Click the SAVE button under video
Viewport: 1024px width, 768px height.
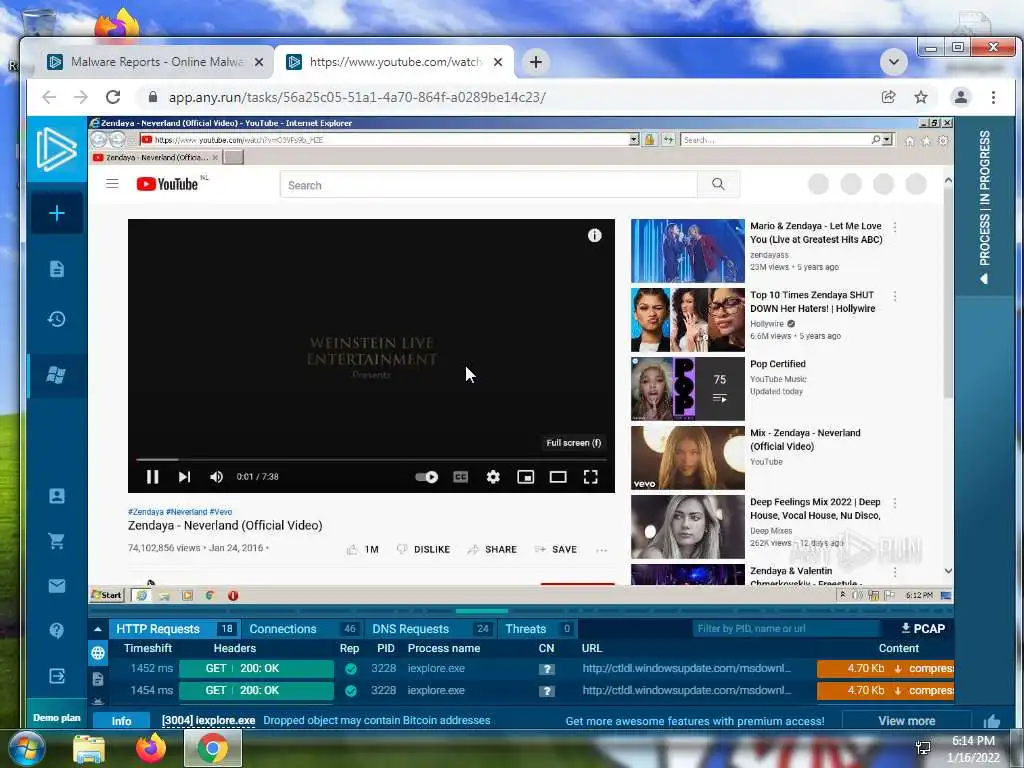556,549
